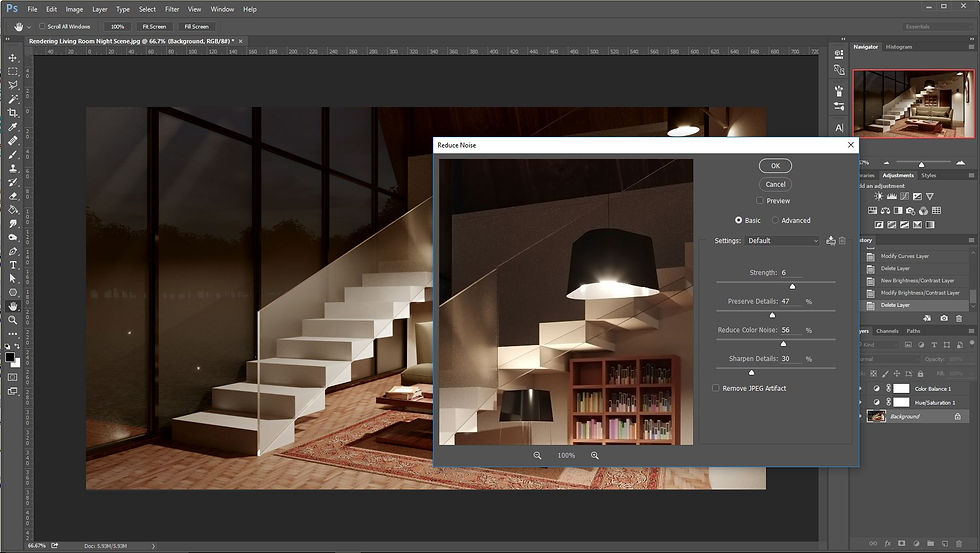Add Color Balance adjustment scales icon
This screenshot has height=553, width=980.
pos(885,211)
